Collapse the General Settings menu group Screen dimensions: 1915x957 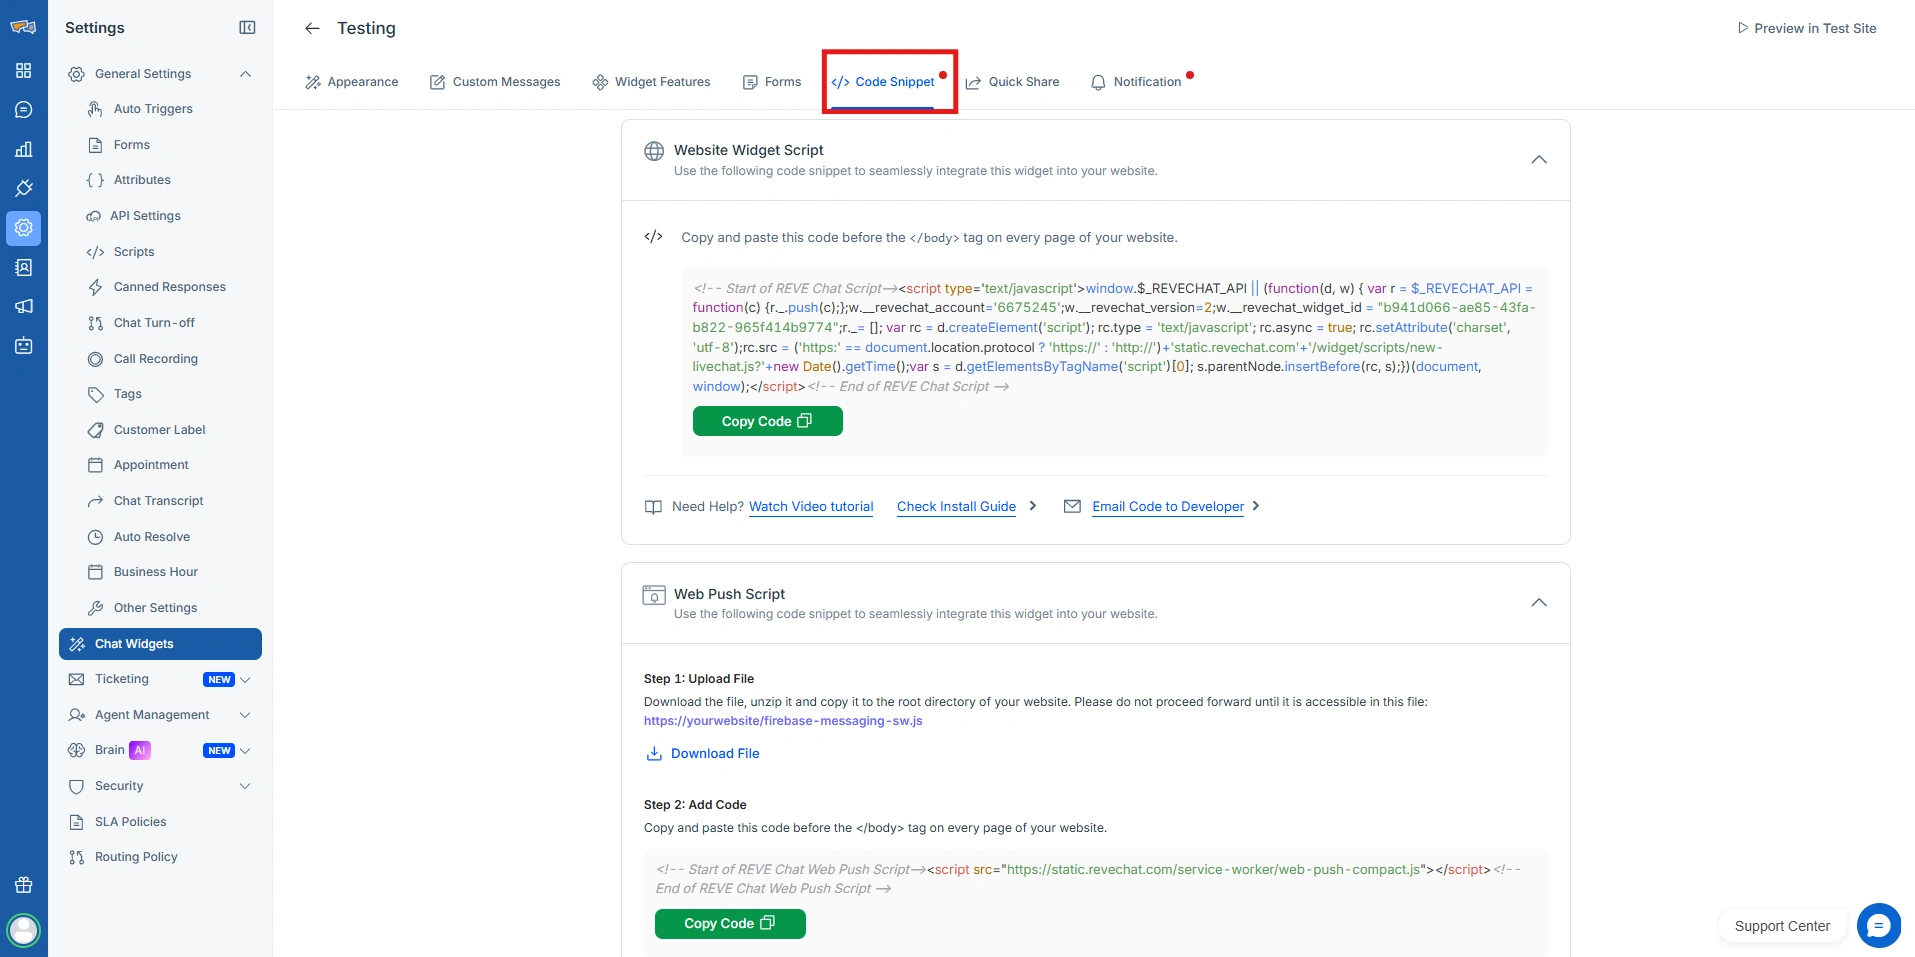point(245,74)
